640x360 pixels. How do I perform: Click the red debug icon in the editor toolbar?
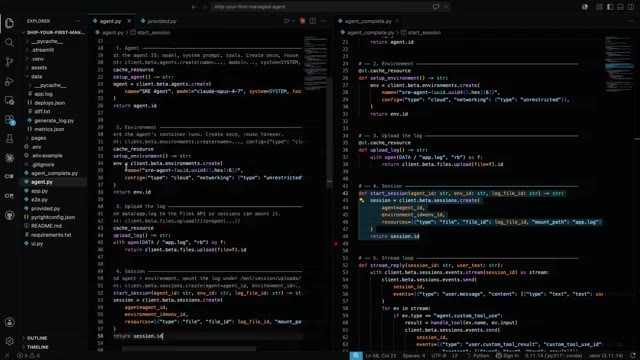(x=302, y=21)
